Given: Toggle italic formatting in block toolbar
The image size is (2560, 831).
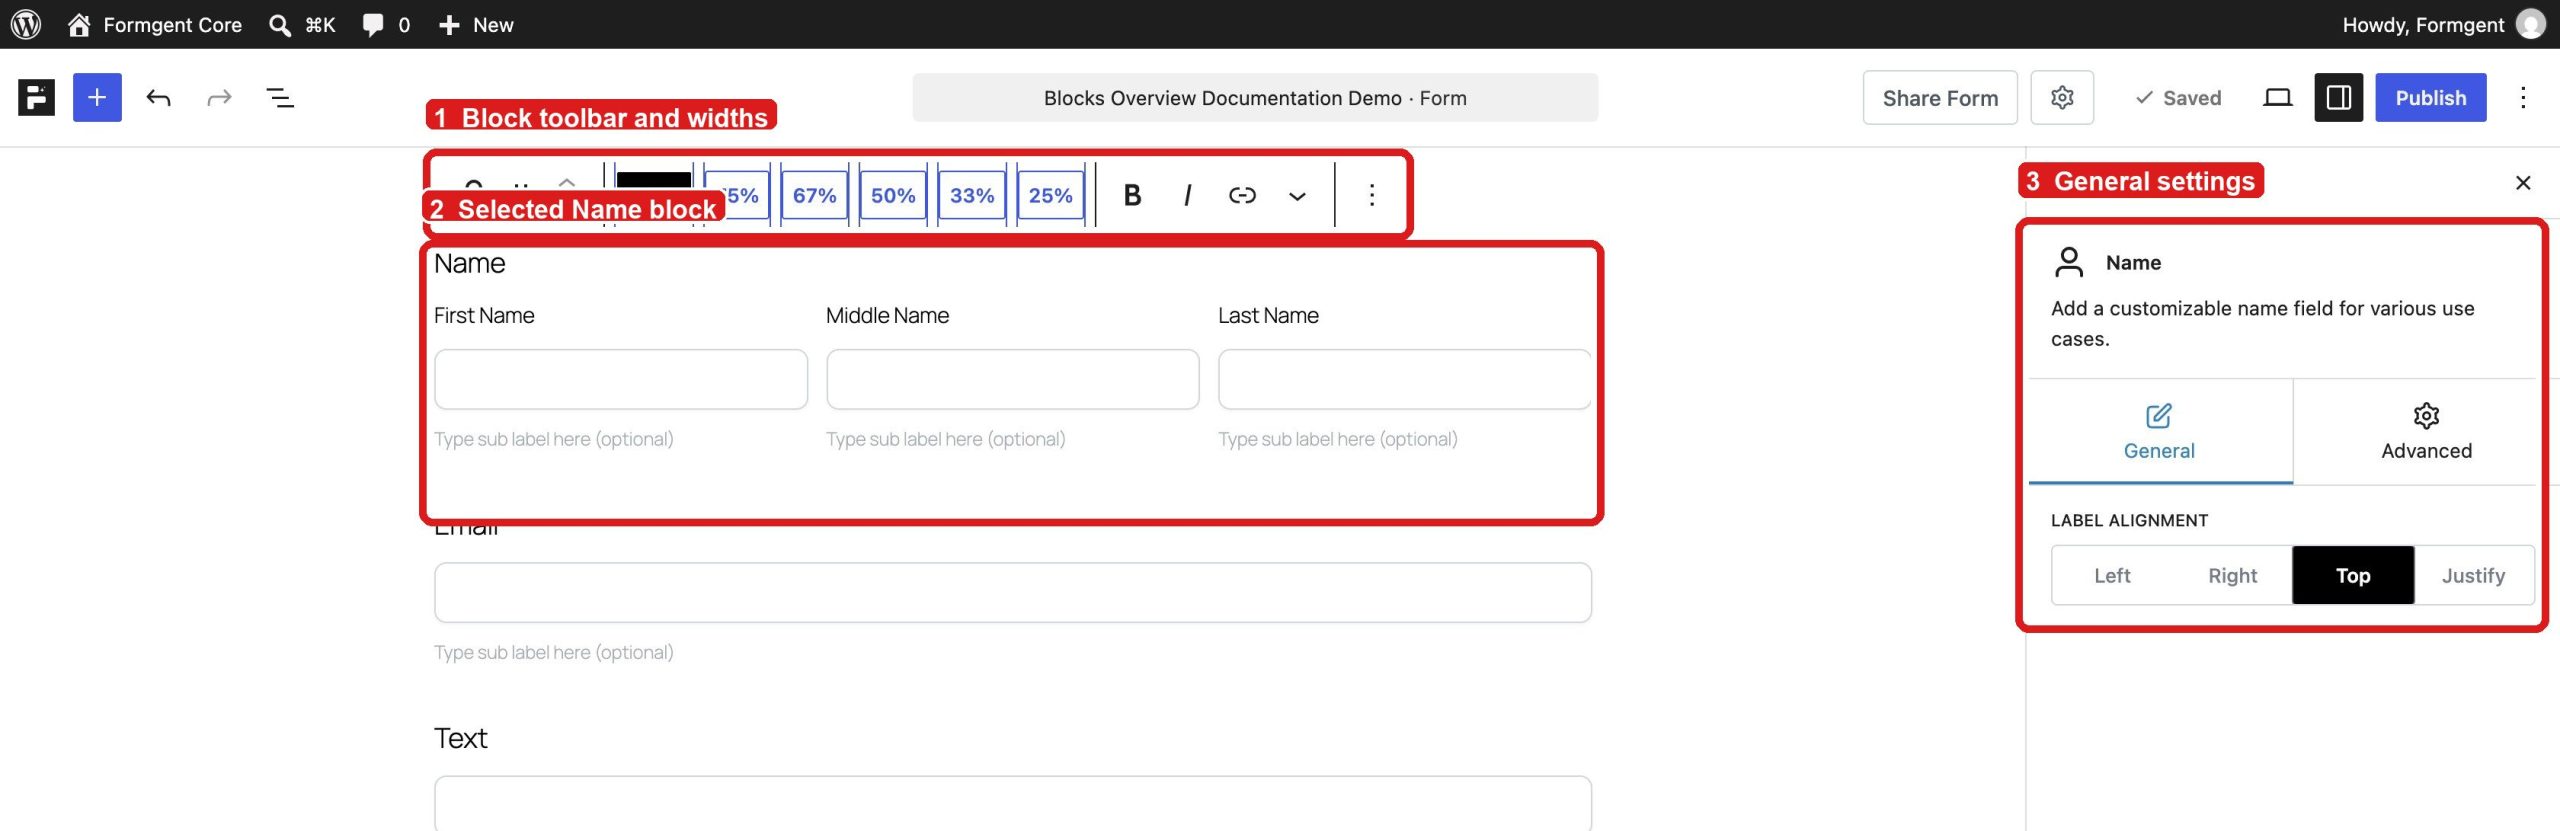Looking at the screenshot, I should pyautogui.click(x=1187, y=195).
